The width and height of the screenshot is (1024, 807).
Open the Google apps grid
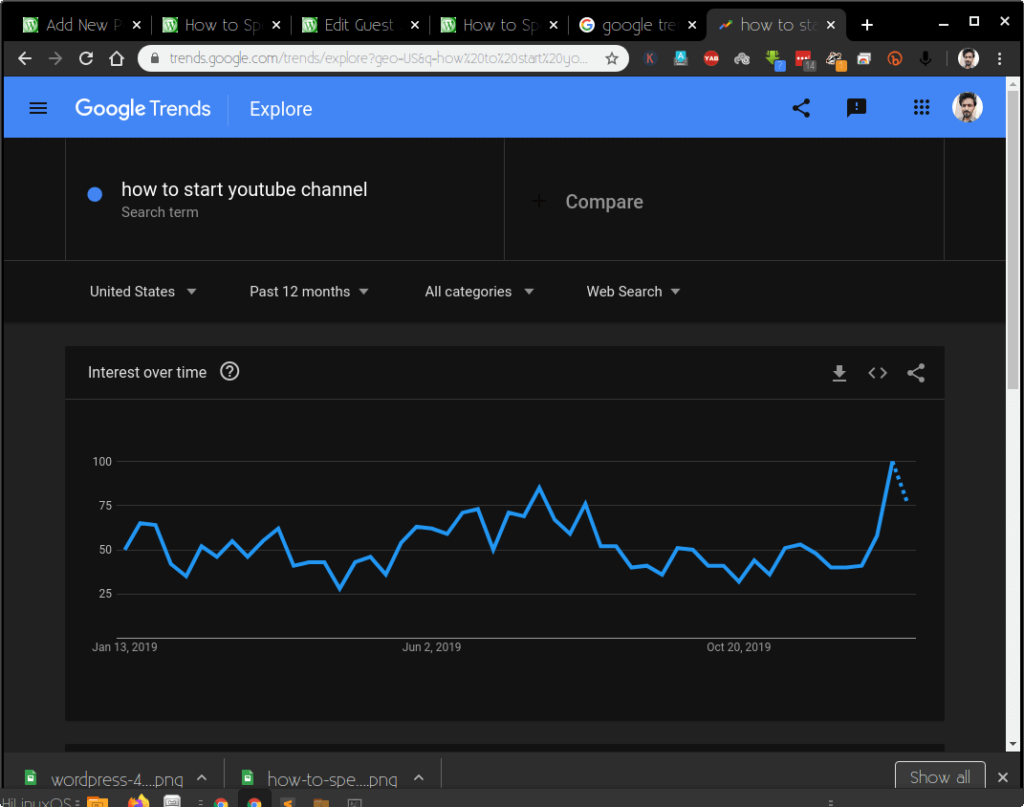tap(921, 108)
